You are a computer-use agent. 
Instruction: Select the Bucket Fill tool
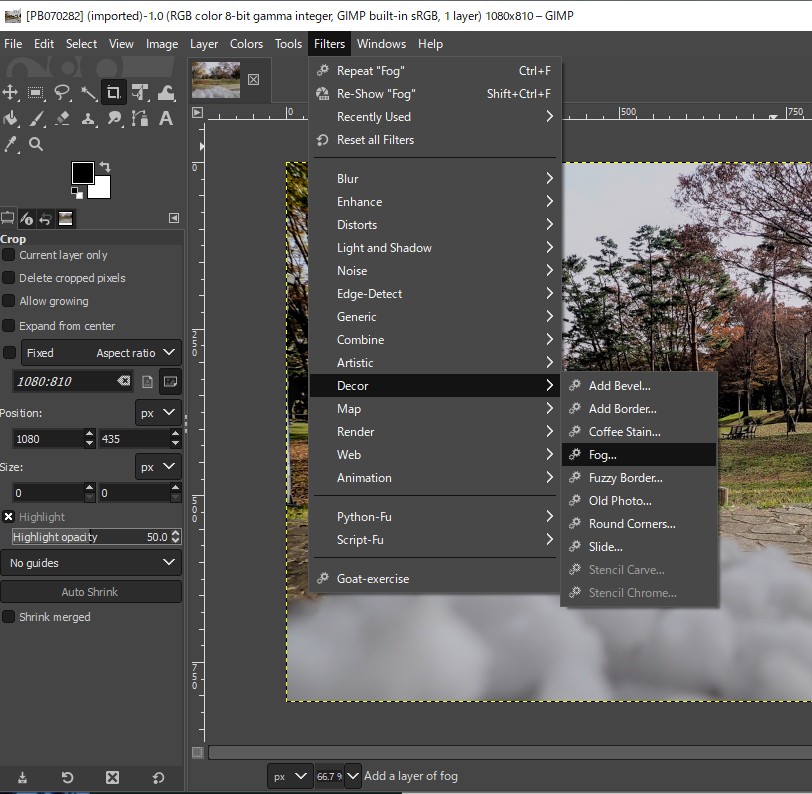pos(10,119)
